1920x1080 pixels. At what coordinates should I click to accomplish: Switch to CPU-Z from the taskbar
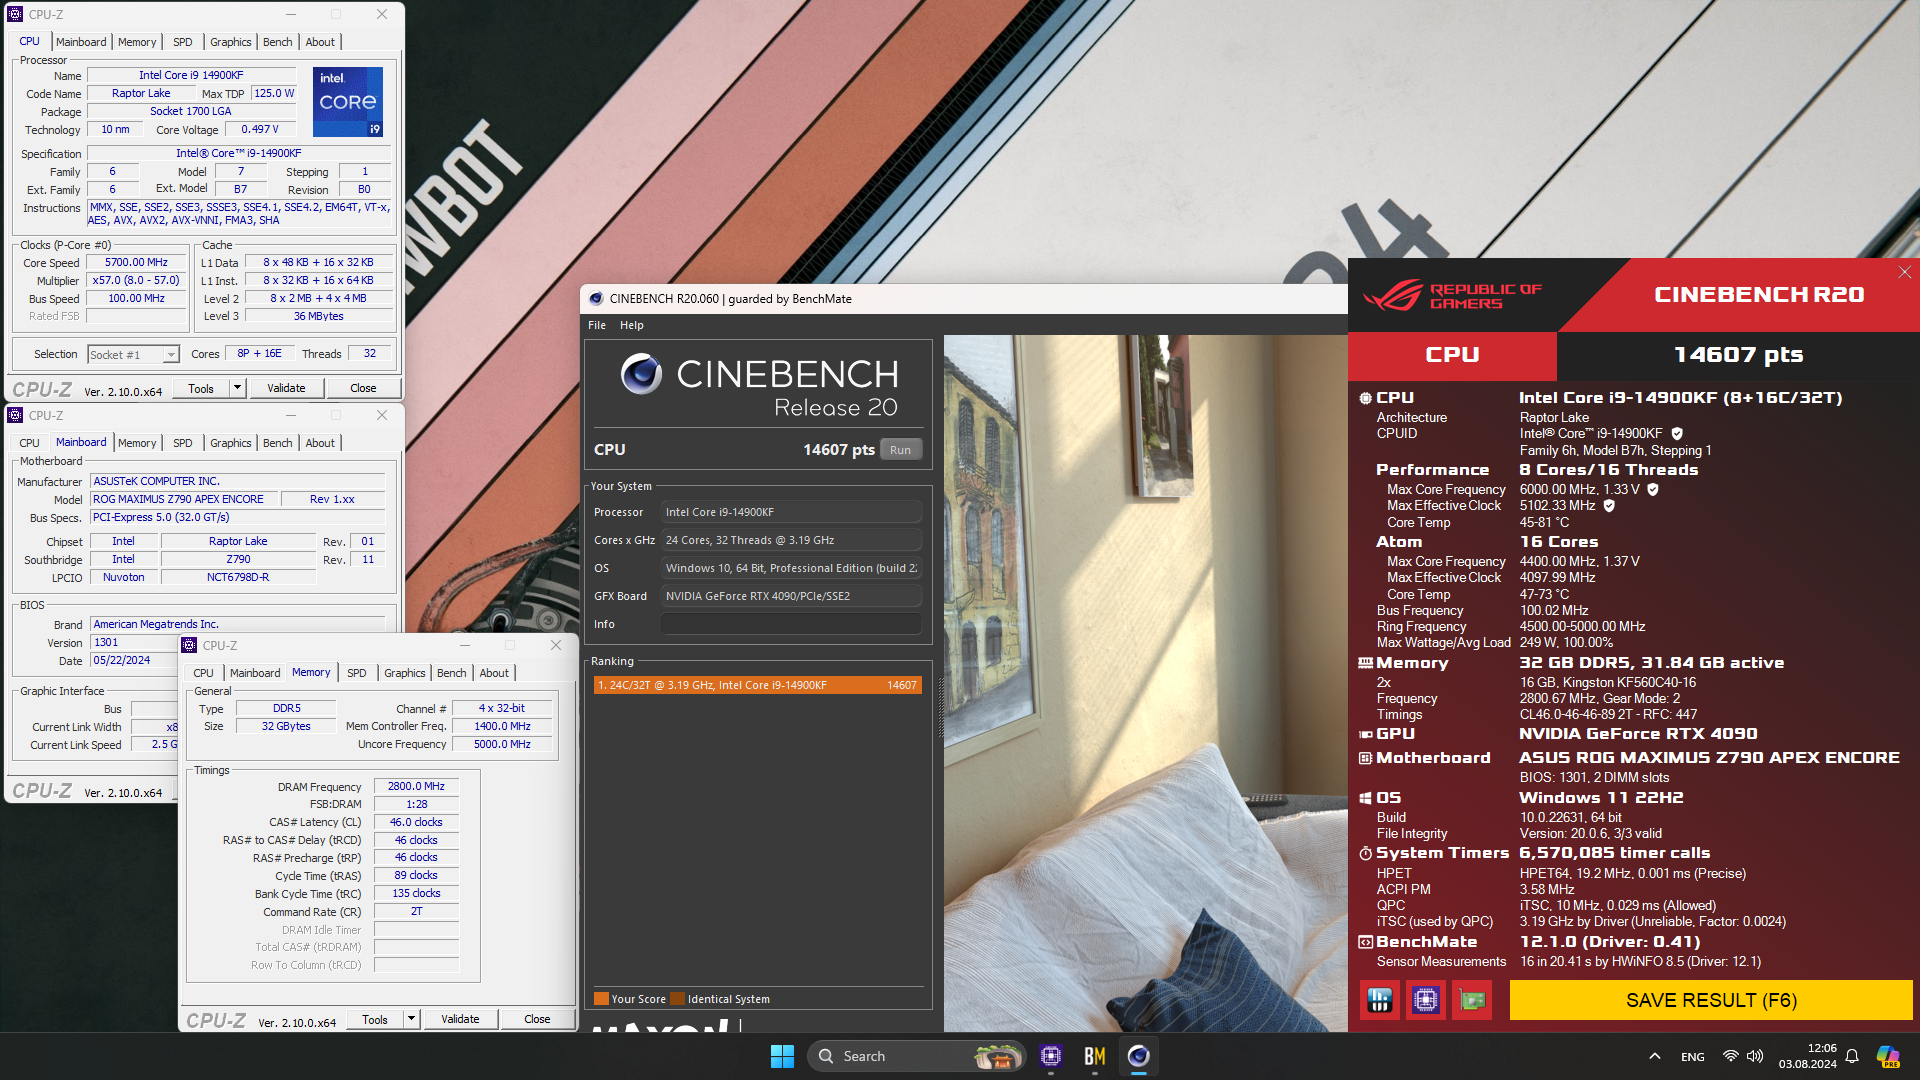tap(1050, 1056)
